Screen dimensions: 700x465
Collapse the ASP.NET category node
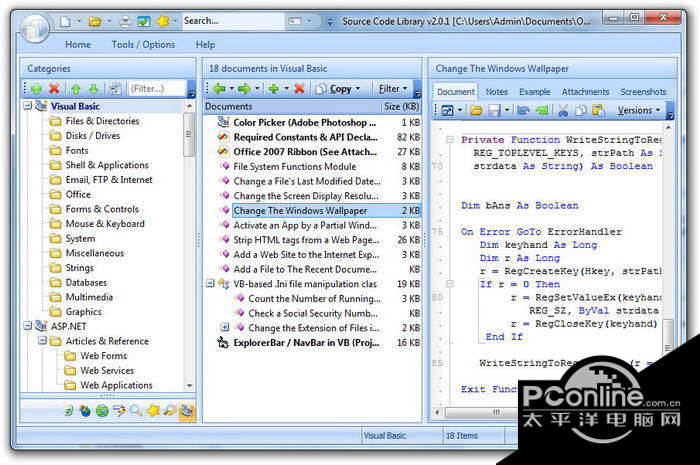(x=27, y=327)
